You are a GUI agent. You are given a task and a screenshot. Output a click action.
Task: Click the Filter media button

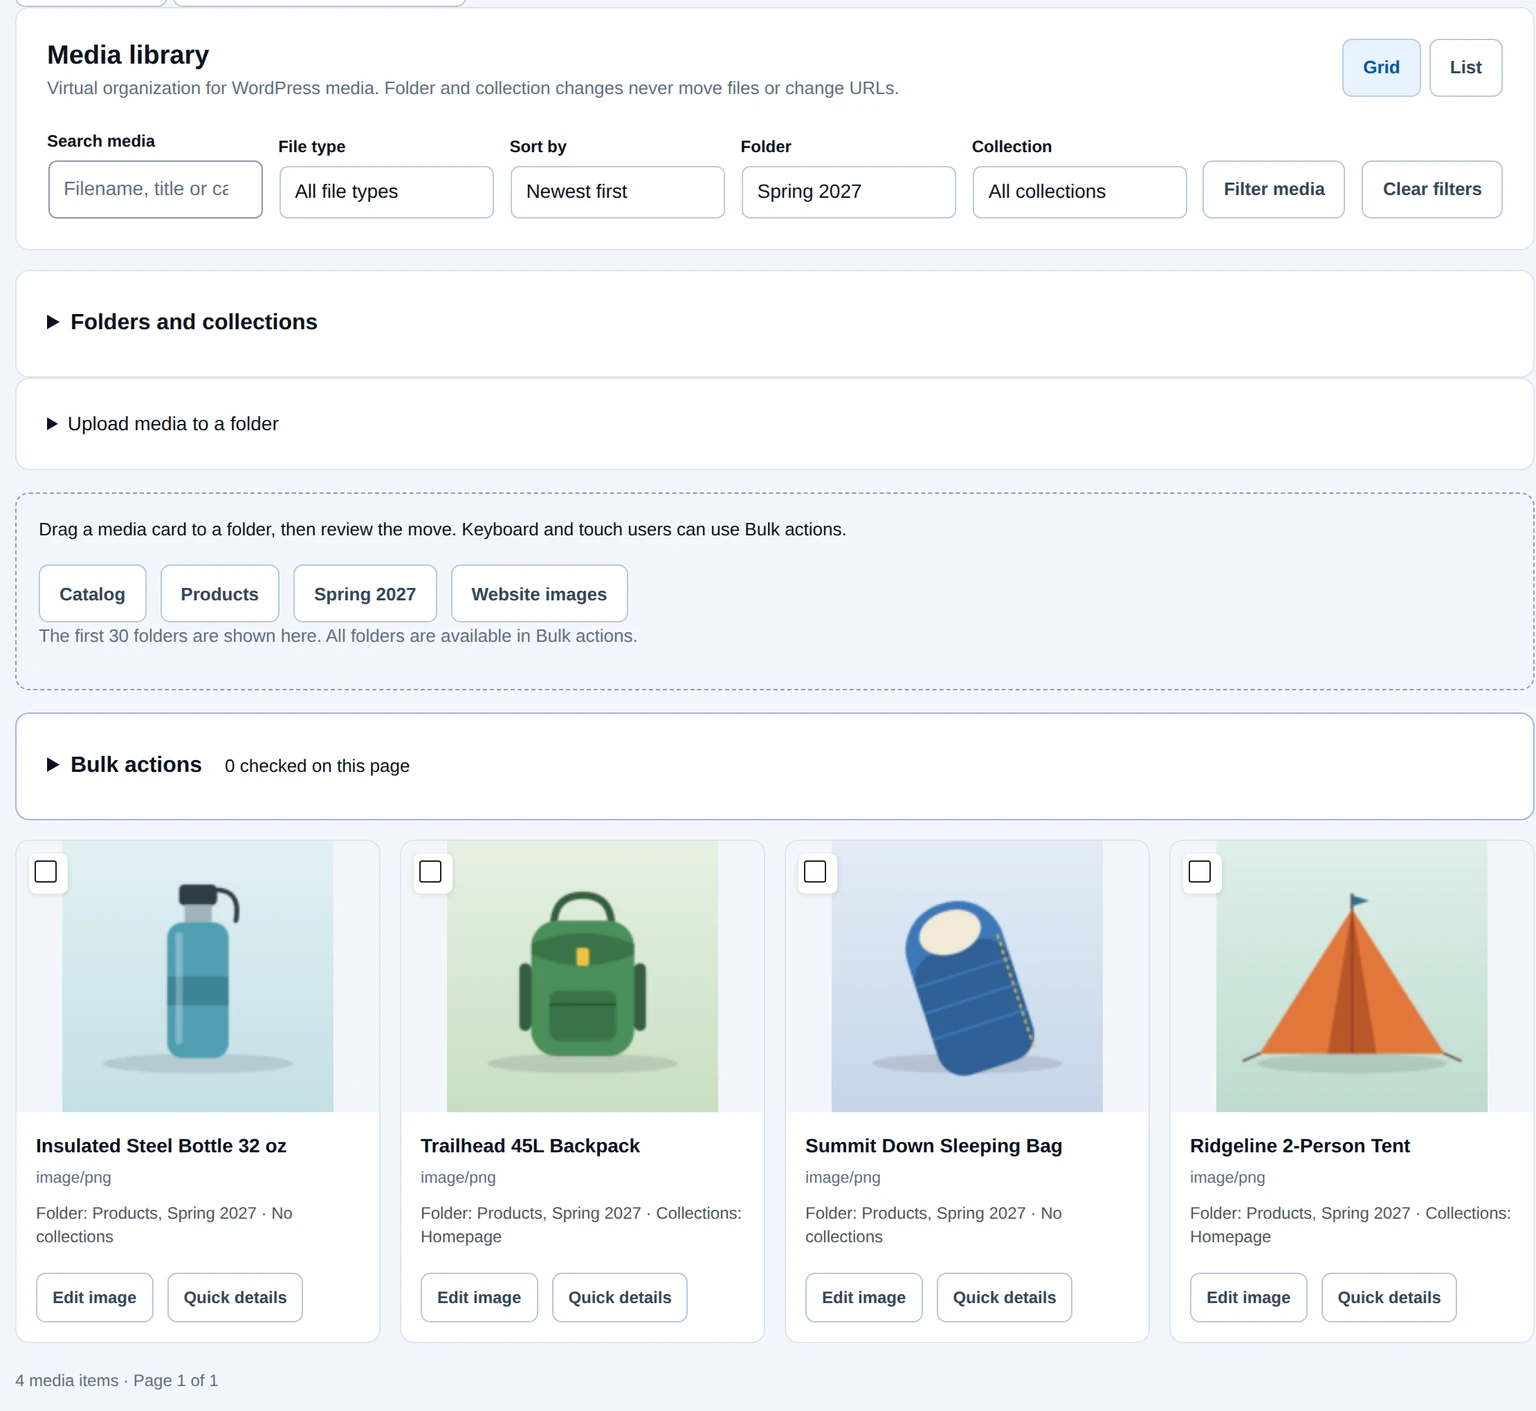coord(1273,189)
